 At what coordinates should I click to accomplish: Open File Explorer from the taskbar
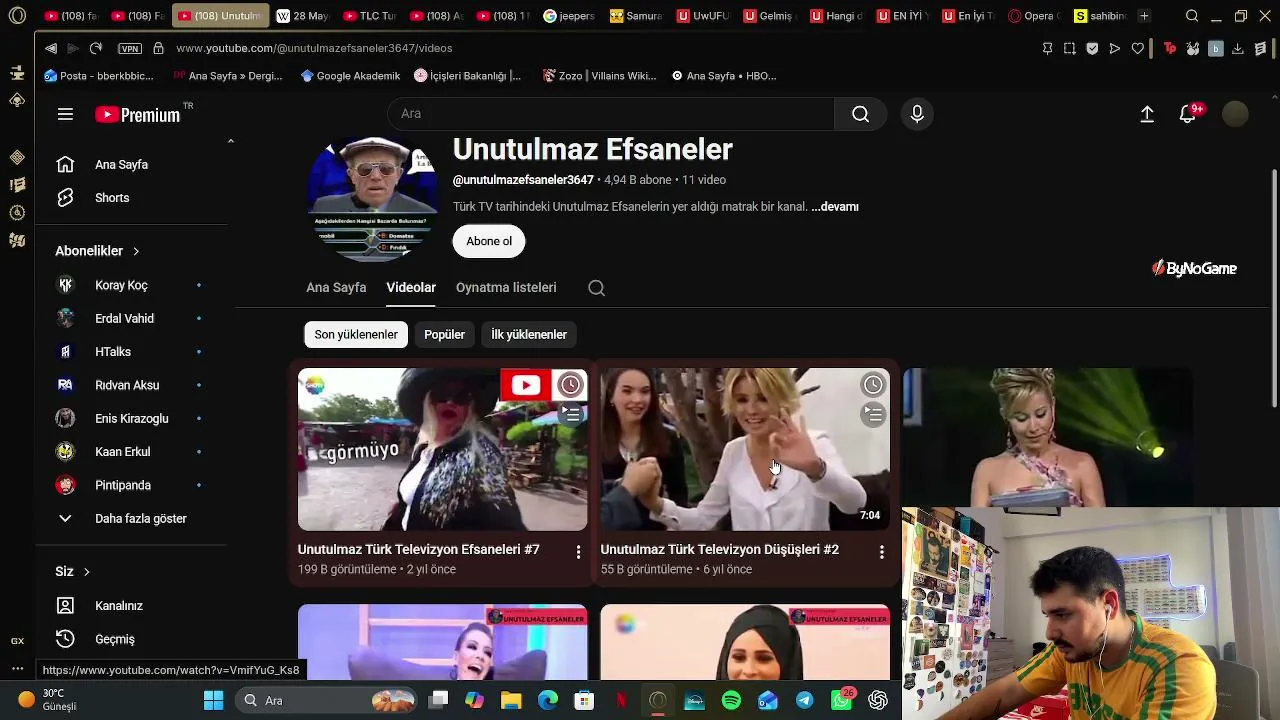tap(511, 700)
